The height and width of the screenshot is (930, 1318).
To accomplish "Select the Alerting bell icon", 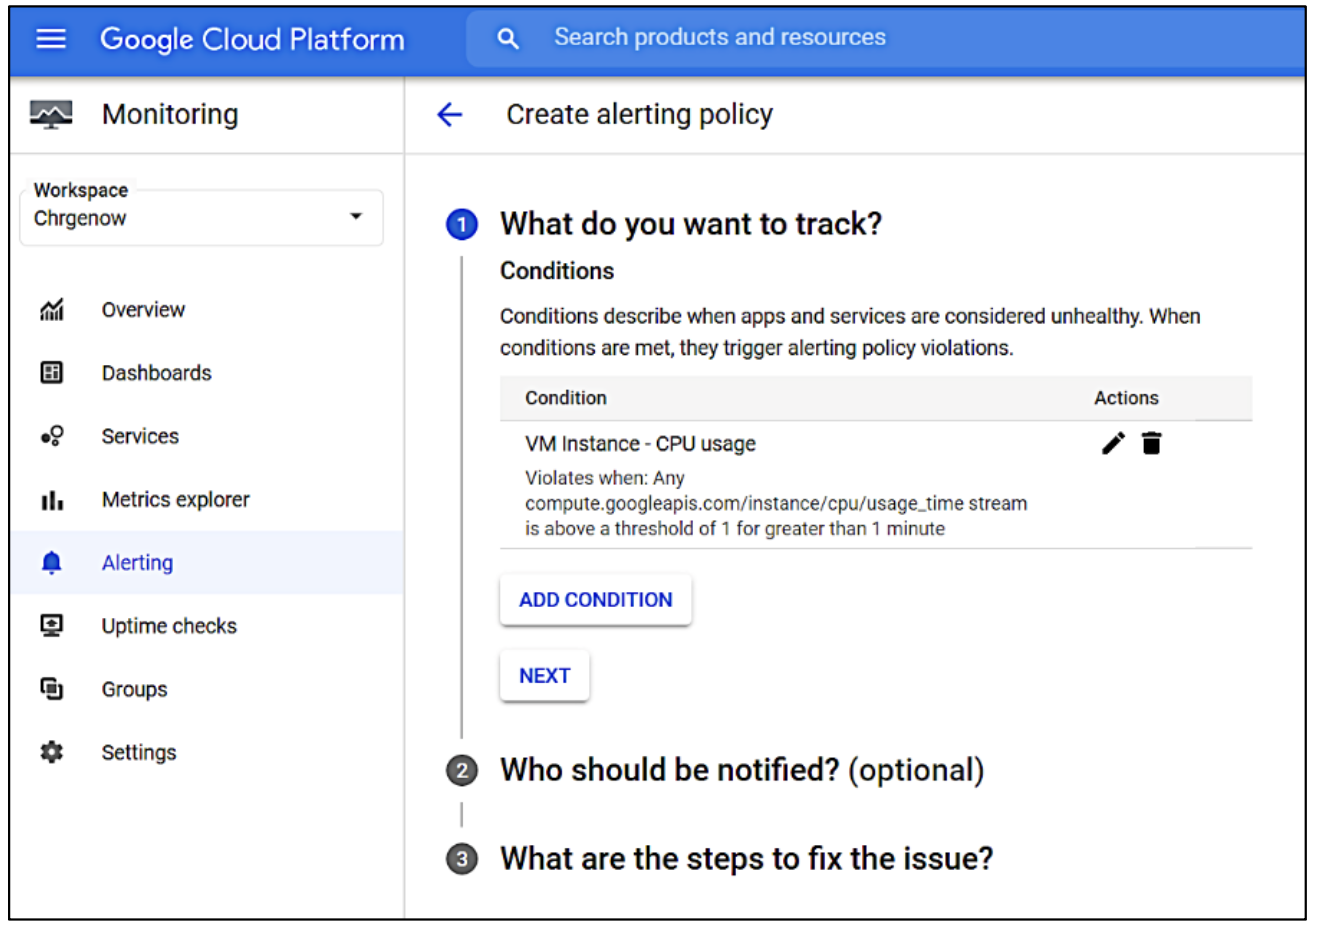I will (x=50, y=562).
